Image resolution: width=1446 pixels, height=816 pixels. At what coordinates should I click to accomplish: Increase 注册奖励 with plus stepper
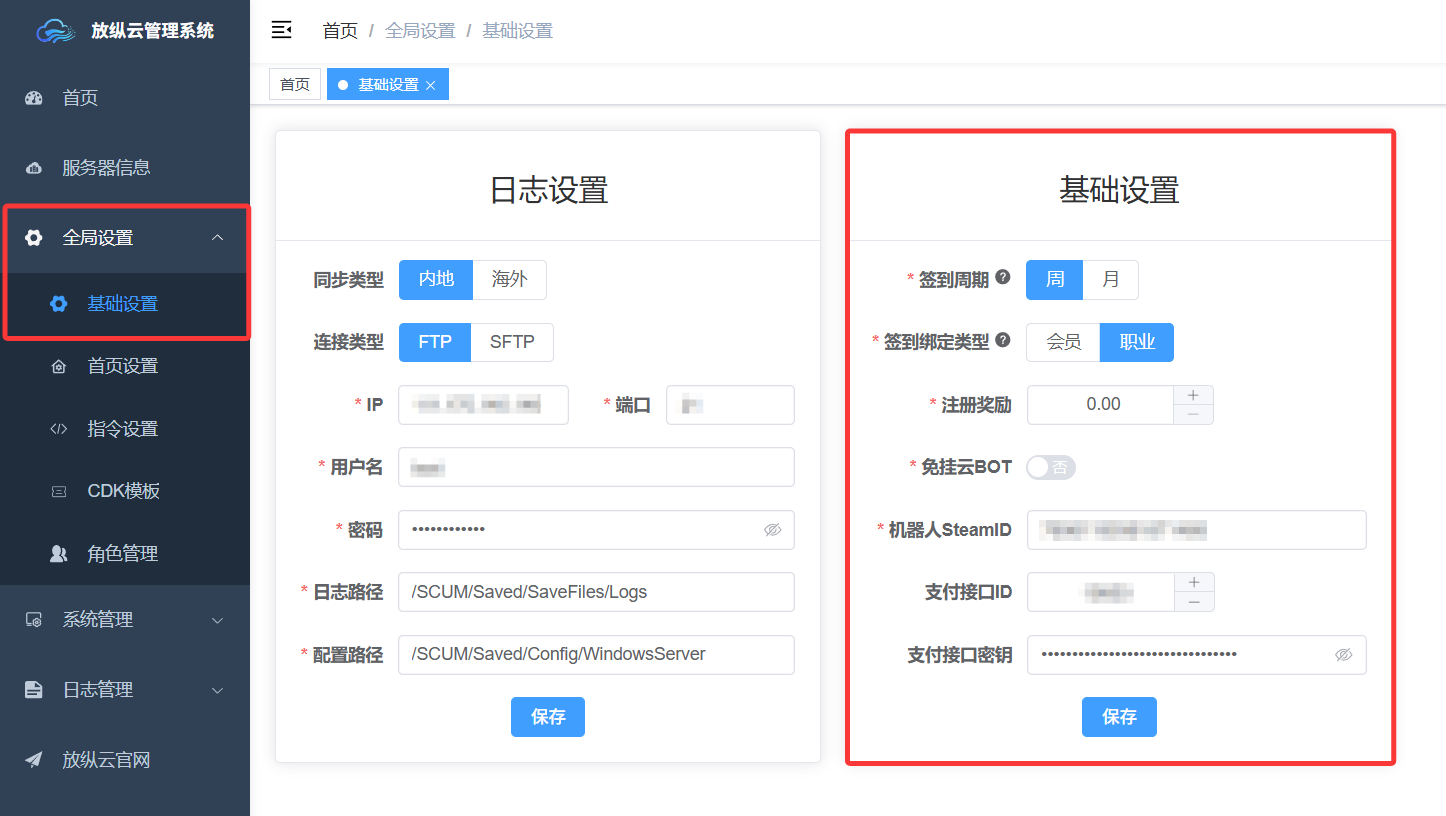point(1193,395)
